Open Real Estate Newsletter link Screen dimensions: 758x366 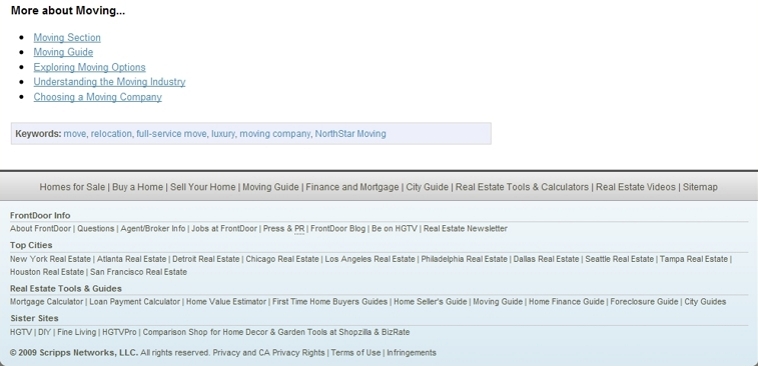pos(466,229)
